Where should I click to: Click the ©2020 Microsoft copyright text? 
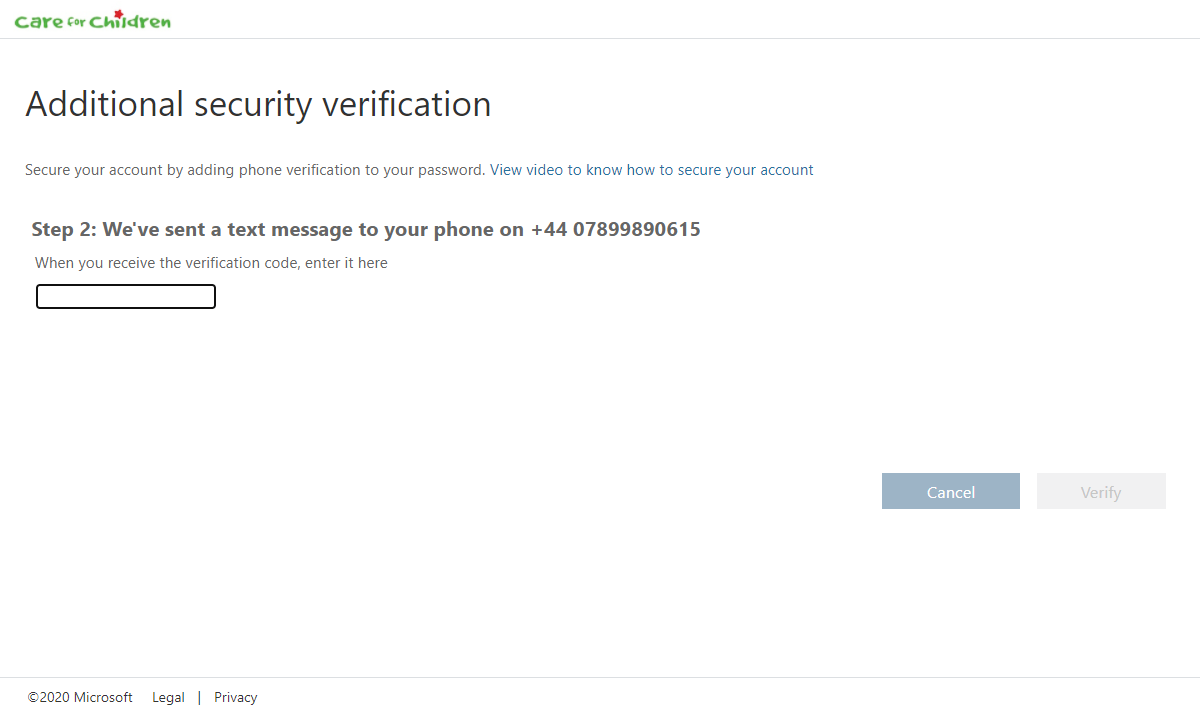point(80,697)
